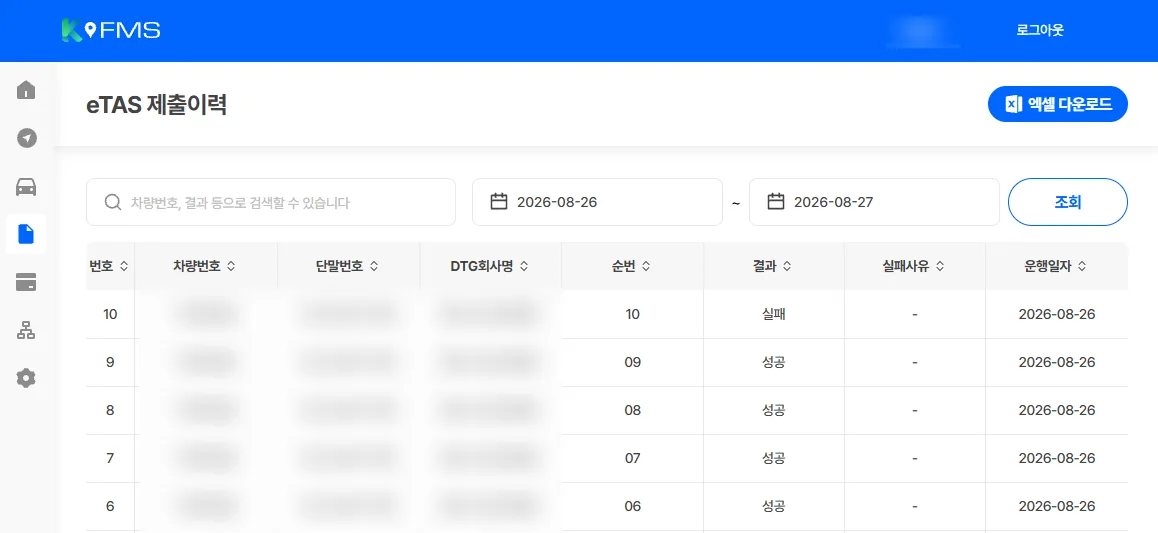Focus the vehicle number search field

point(271,202)
